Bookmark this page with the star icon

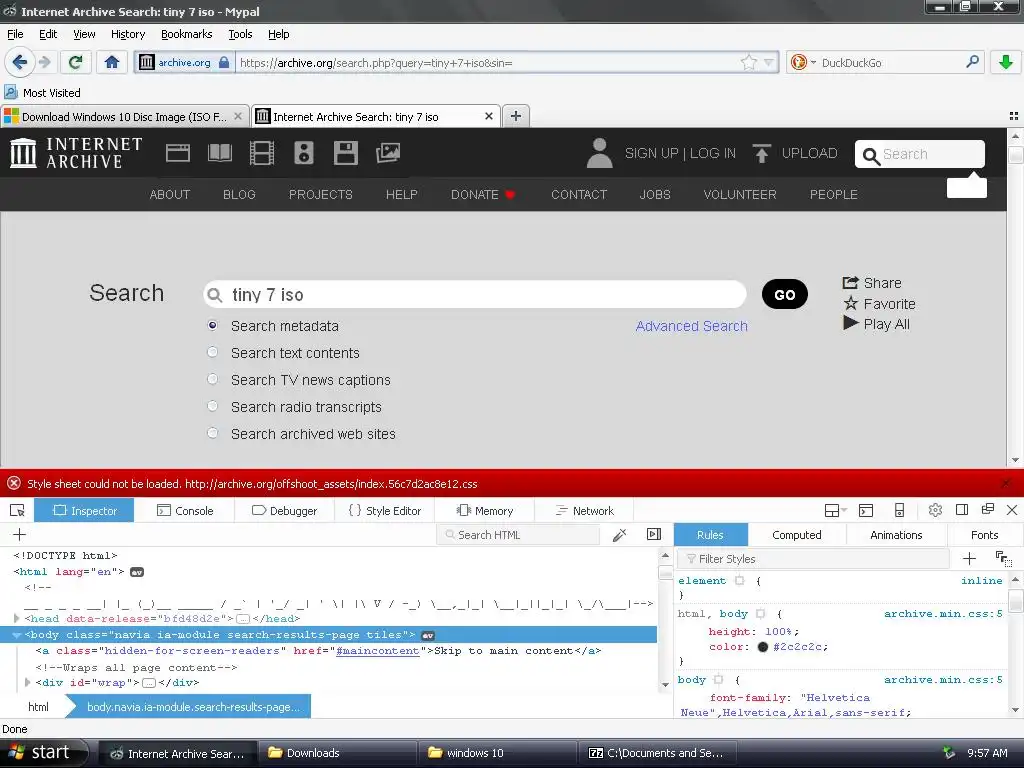click(x=748, y=63)
